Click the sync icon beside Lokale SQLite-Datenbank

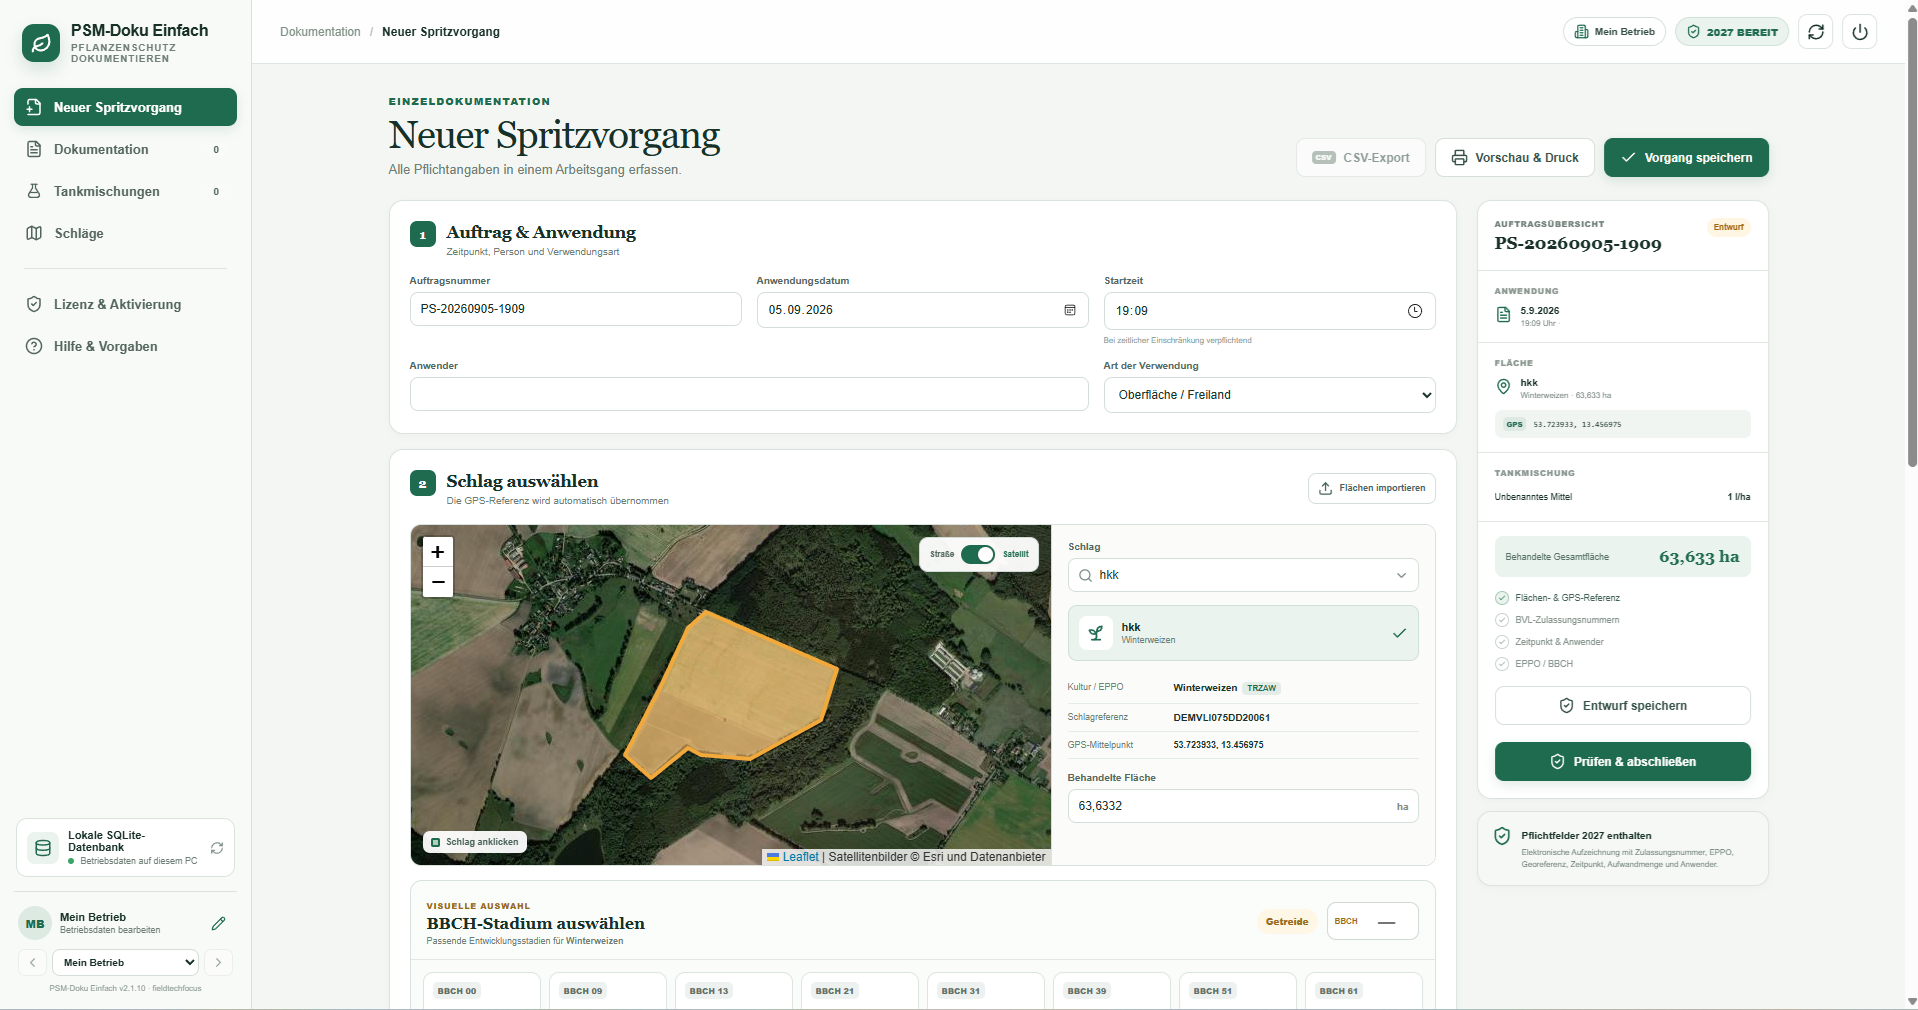[217, 848]
